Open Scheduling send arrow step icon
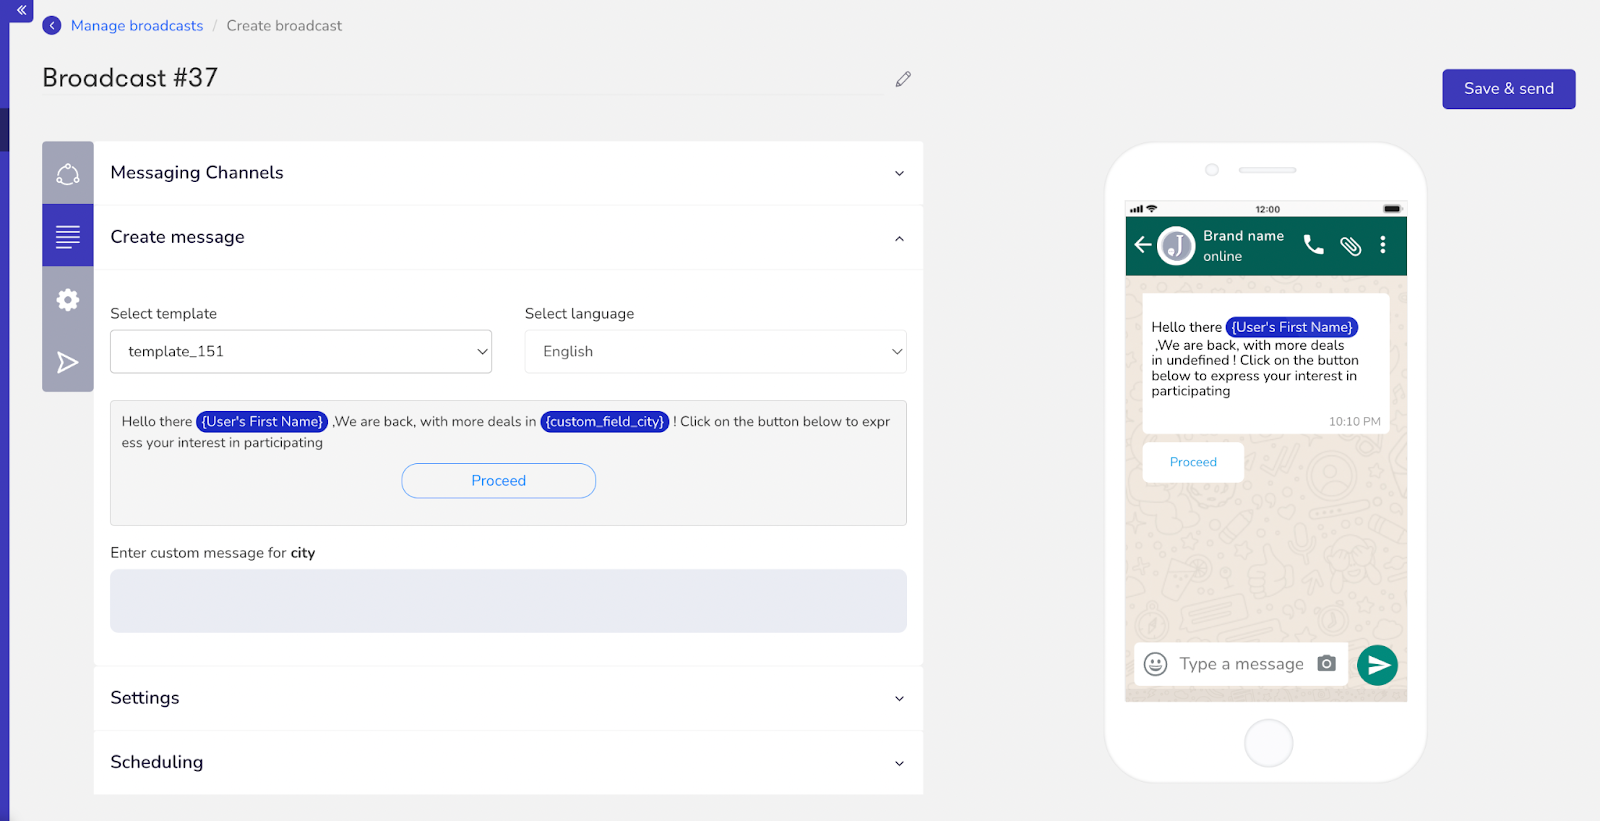The image size is (1600, 821). click(x=68, y=362)
